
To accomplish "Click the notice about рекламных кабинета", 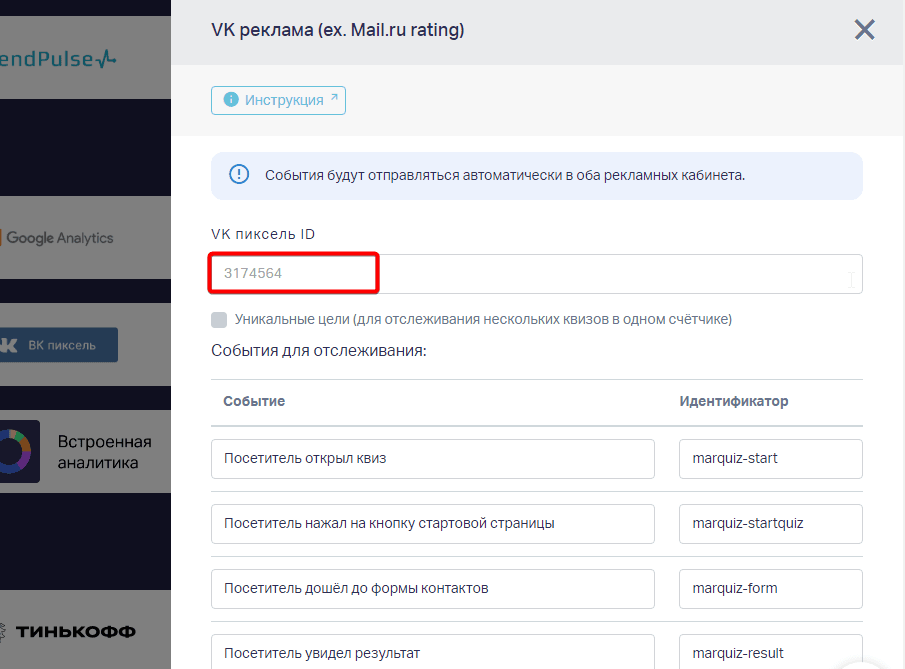I will [537, 176].
